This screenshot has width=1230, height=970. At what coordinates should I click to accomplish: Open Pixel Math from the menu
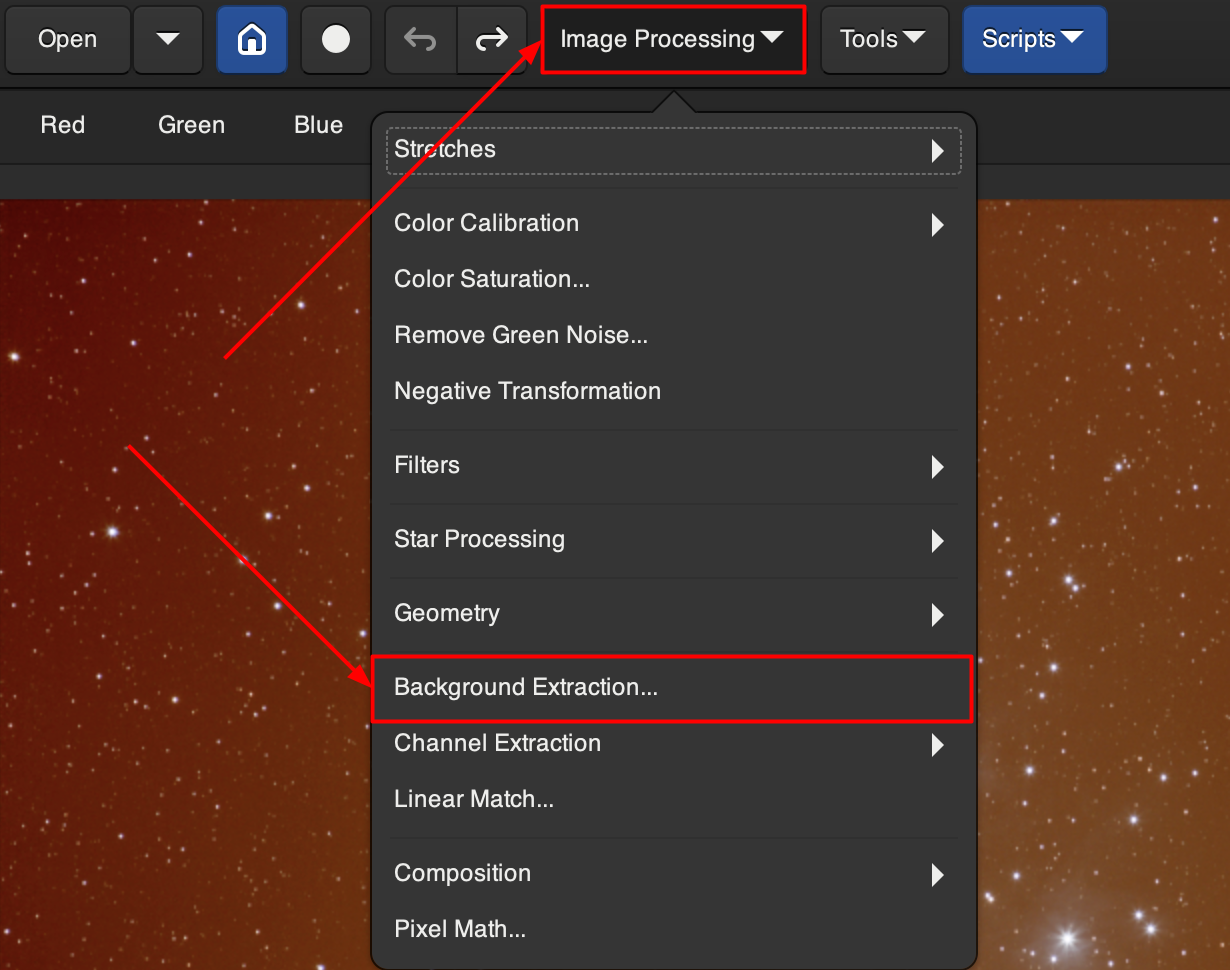[x=460, y=929]
